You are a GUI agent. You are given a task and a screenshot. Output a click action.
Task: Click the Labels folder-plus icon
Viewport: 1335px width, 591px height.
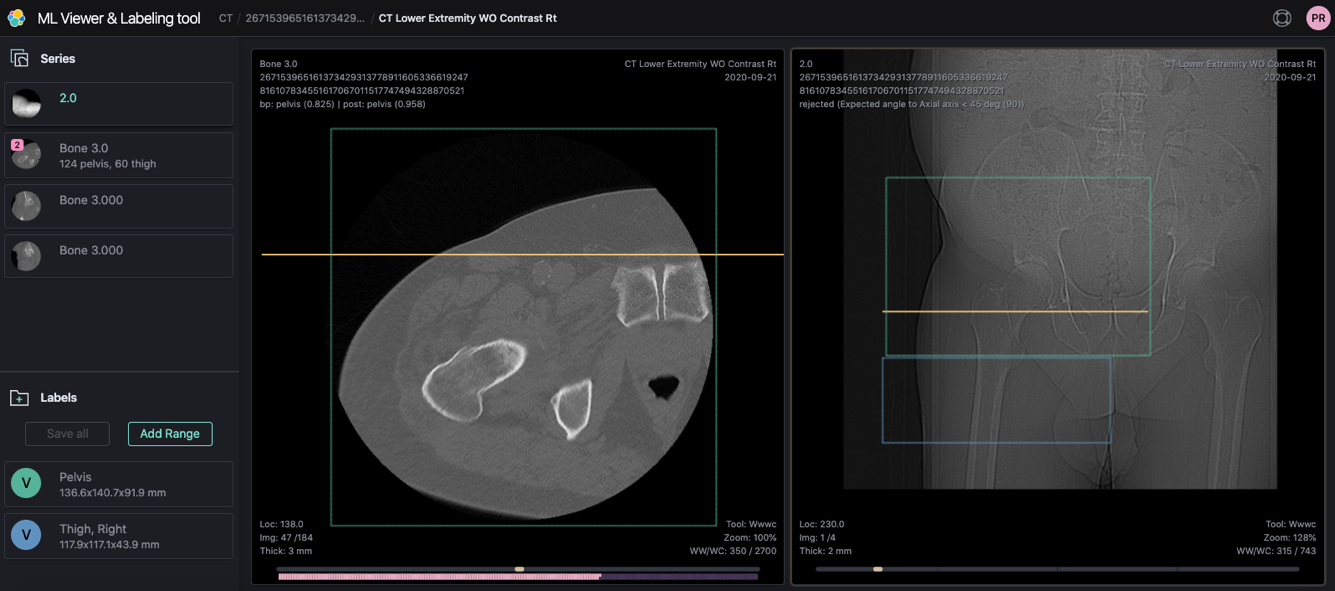pyautogui.click(x=19, y=398)
